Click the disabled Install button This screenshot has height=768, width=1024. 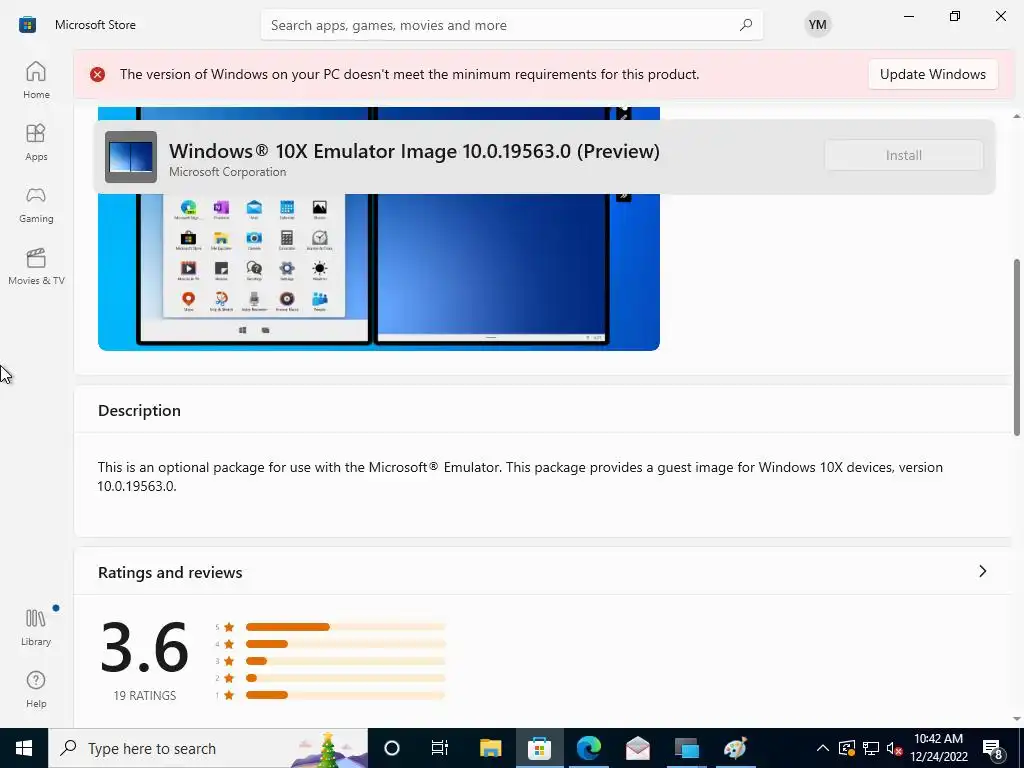click(x=903, y=155)
